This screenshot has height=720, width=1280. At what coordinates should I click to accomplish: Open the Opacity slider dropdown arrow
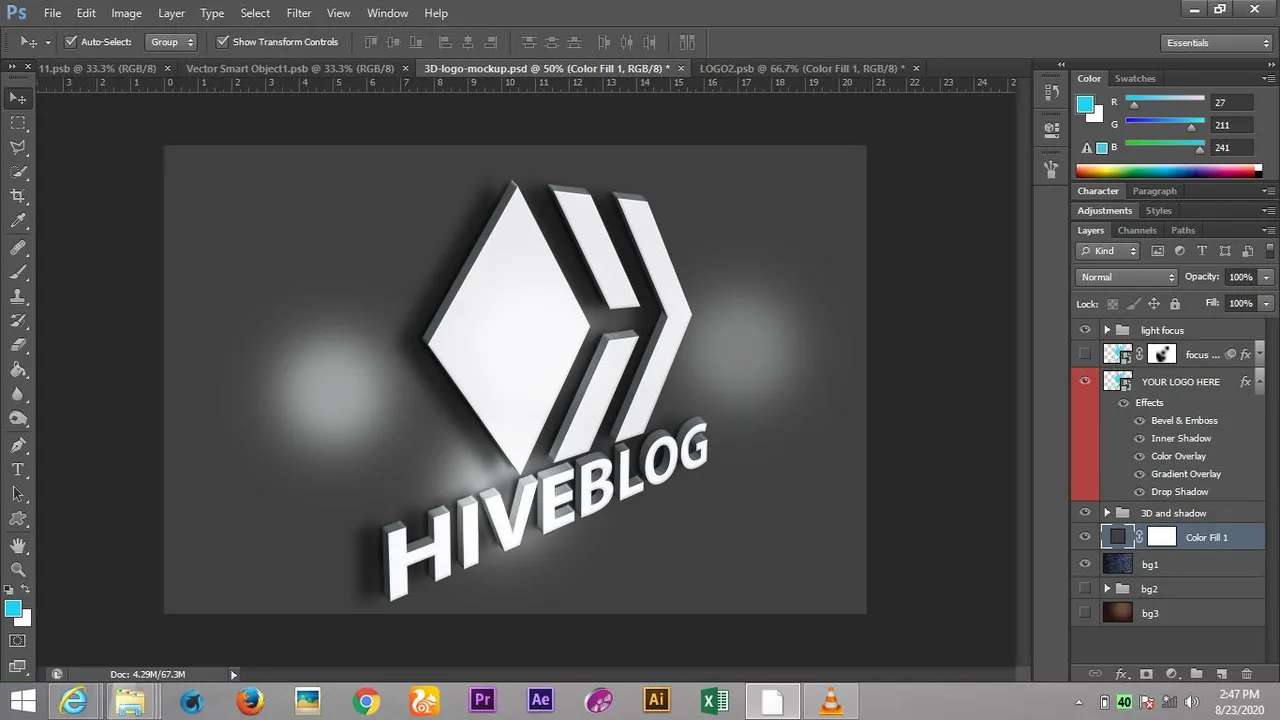coord(1266,277)
